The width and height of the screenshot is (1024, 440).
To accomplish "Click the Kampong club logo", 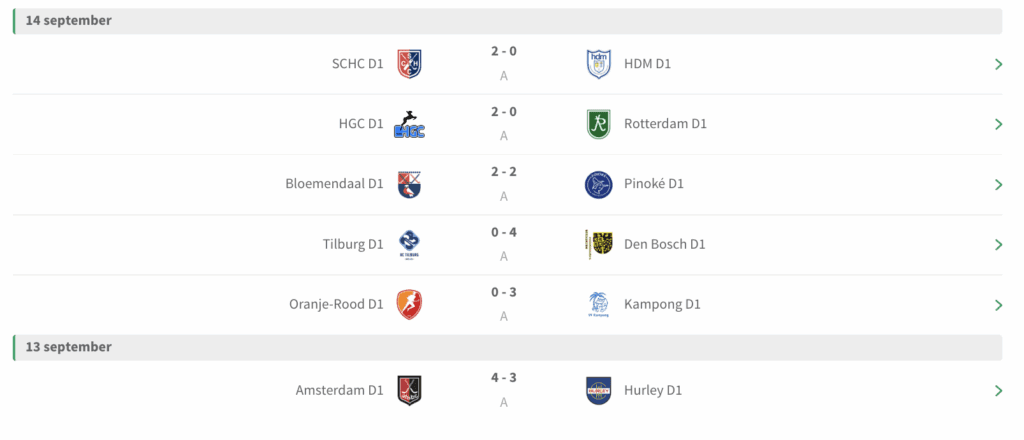I will tap(598, 304).
